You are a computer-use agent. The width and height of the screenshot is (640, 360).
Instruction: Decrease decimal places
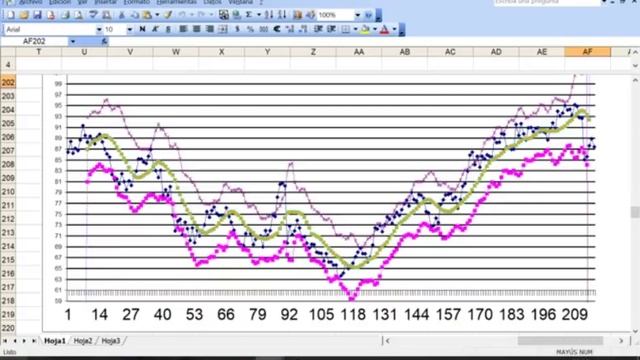point(303,29)
